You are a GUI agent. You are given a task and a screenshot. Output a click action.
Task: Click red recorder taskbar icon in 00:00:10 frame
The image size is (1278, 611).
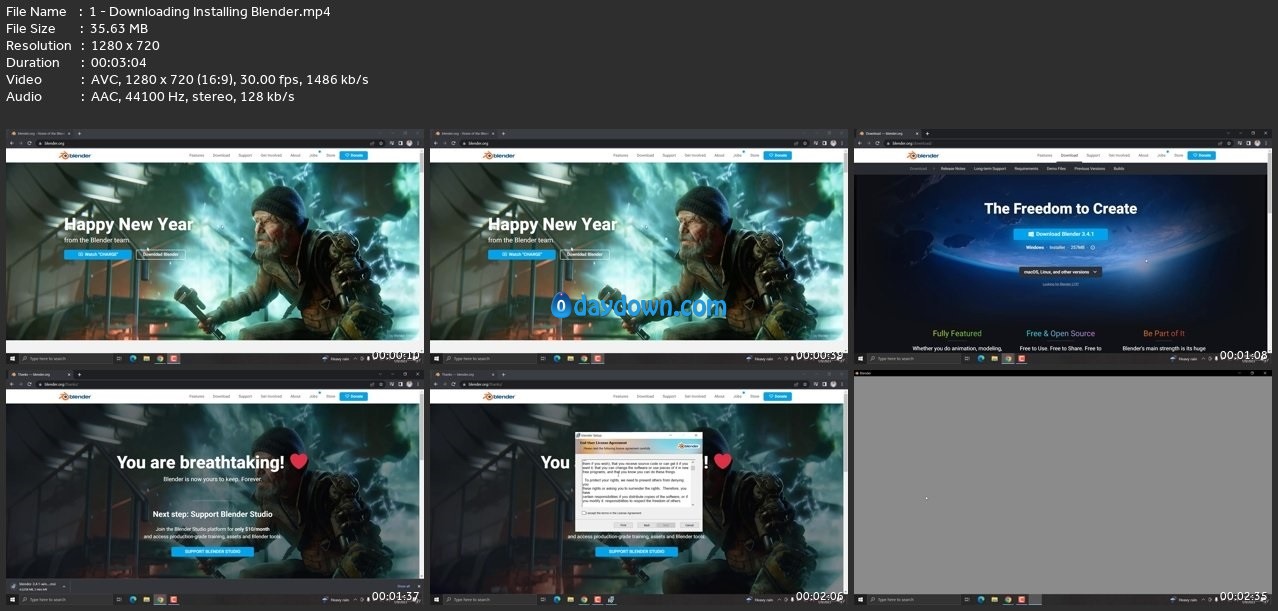[173, 358]
